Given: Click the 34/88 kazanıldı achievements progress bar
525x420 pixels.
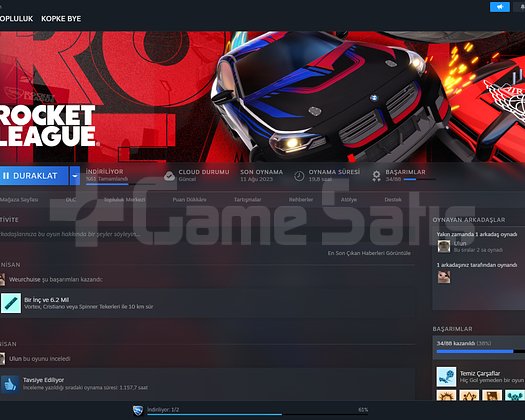Looking at the screenshot, I should pyautogui.click(x=481, y=351).
